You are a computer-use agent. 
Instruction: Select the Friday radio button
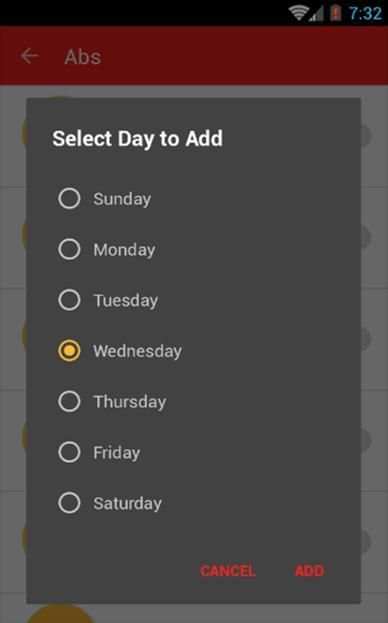point(69,452)
